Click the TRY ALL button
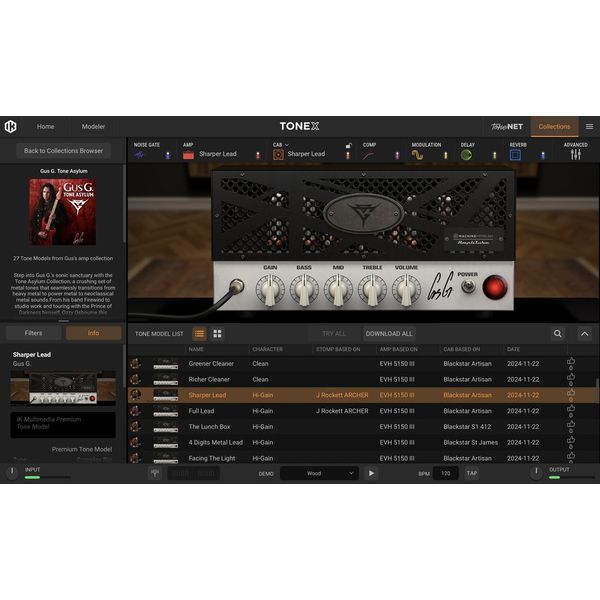The width and height of the screenshot is (600, 600). 334,334
